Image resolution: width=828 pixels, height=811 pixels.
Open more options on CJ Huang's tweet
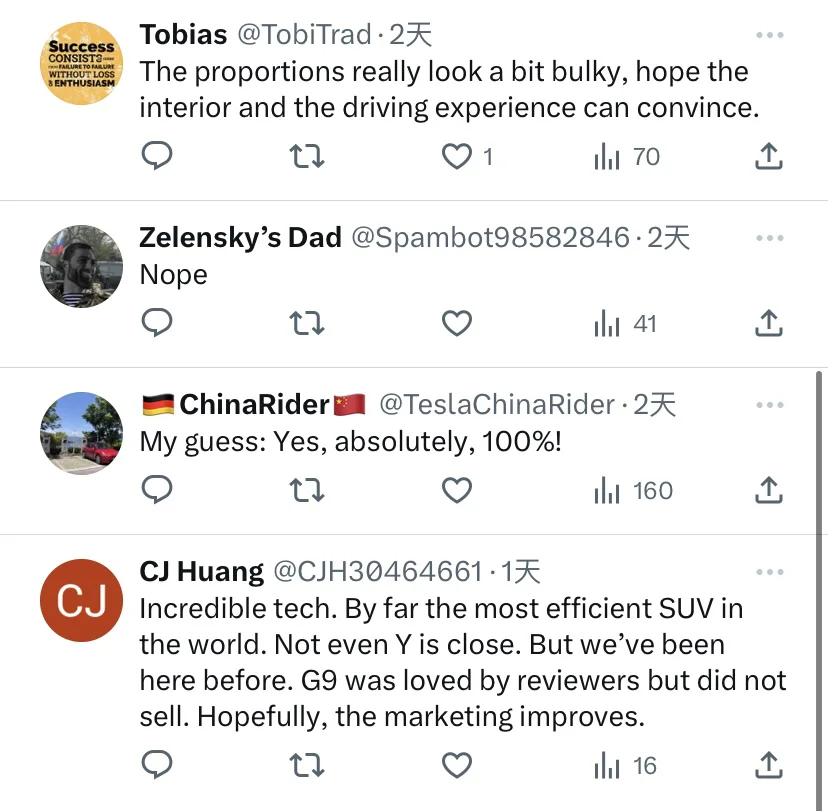[x=769, y=572]
